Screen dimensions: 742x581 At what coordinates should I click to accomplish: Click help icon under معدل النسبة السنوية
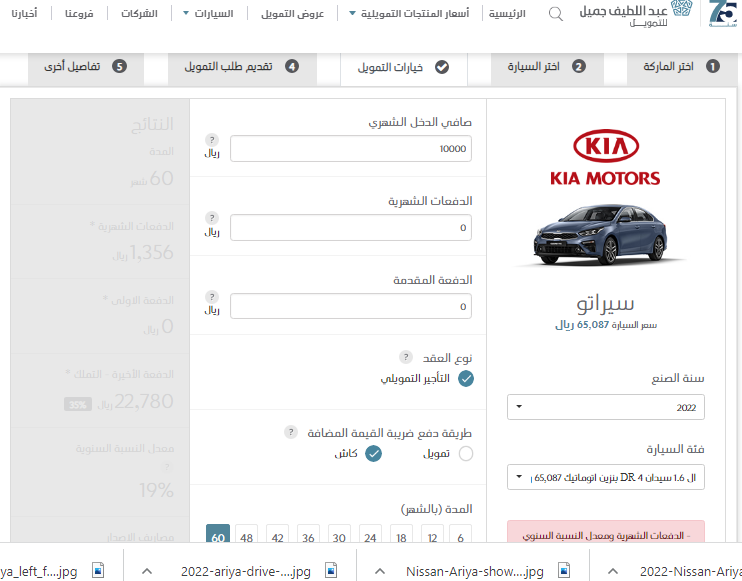pos(166,467)
